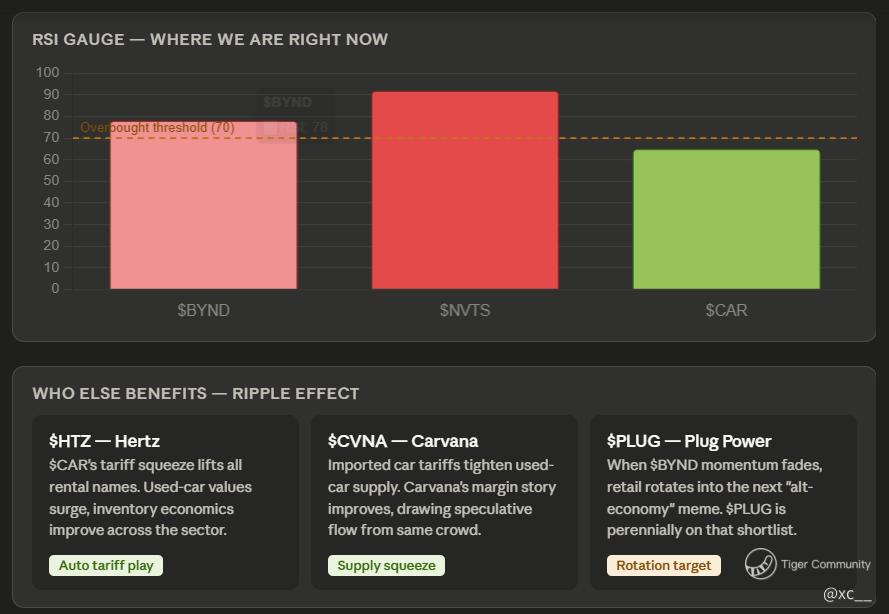
Task: Click the $CAR green bar
Action: coord(726,219)
